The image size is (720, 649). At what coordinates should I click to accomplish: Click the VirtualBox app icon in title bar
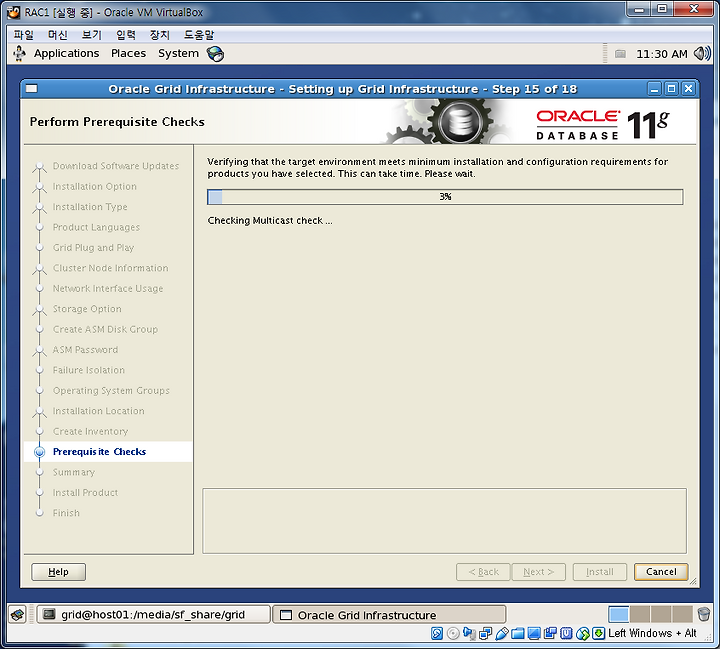point(13,12)
